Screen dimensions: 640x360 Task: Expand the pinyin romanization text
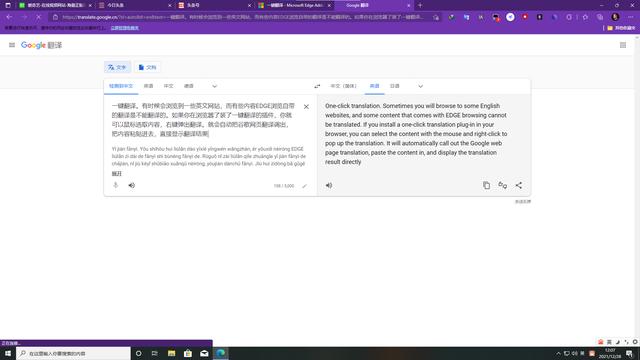[x=117, y=174]
